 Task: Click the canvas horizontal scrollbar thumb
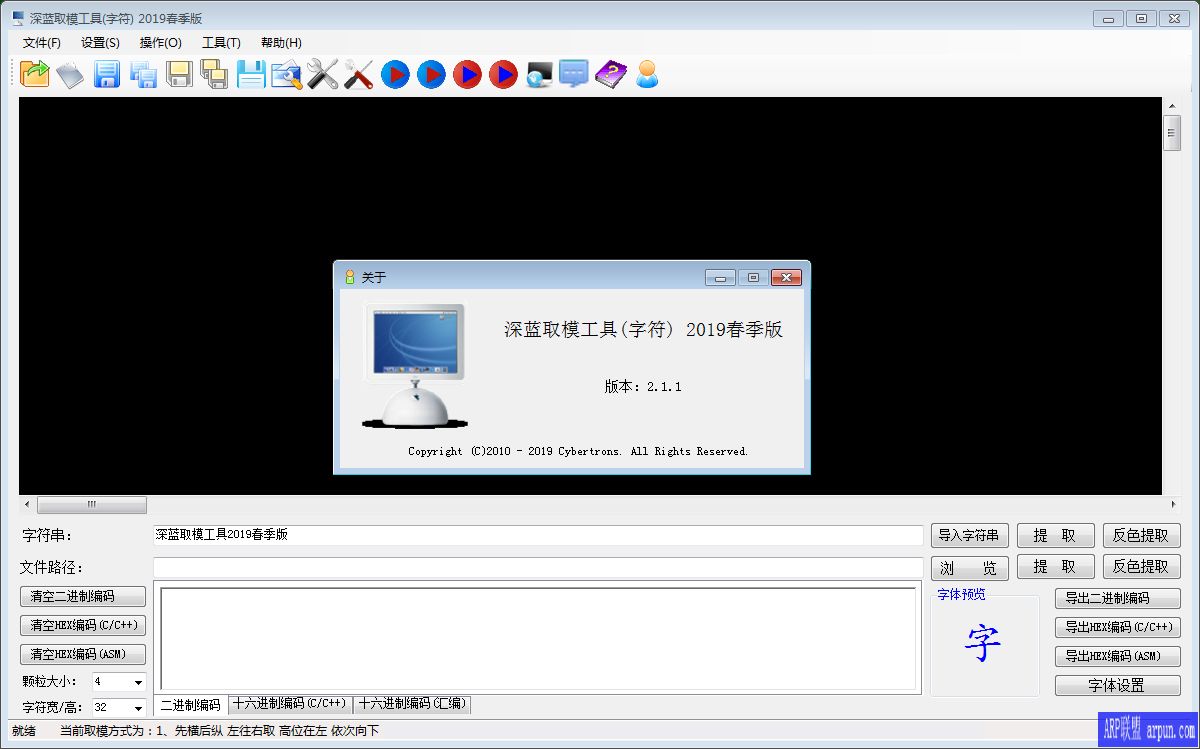point(92,505)
